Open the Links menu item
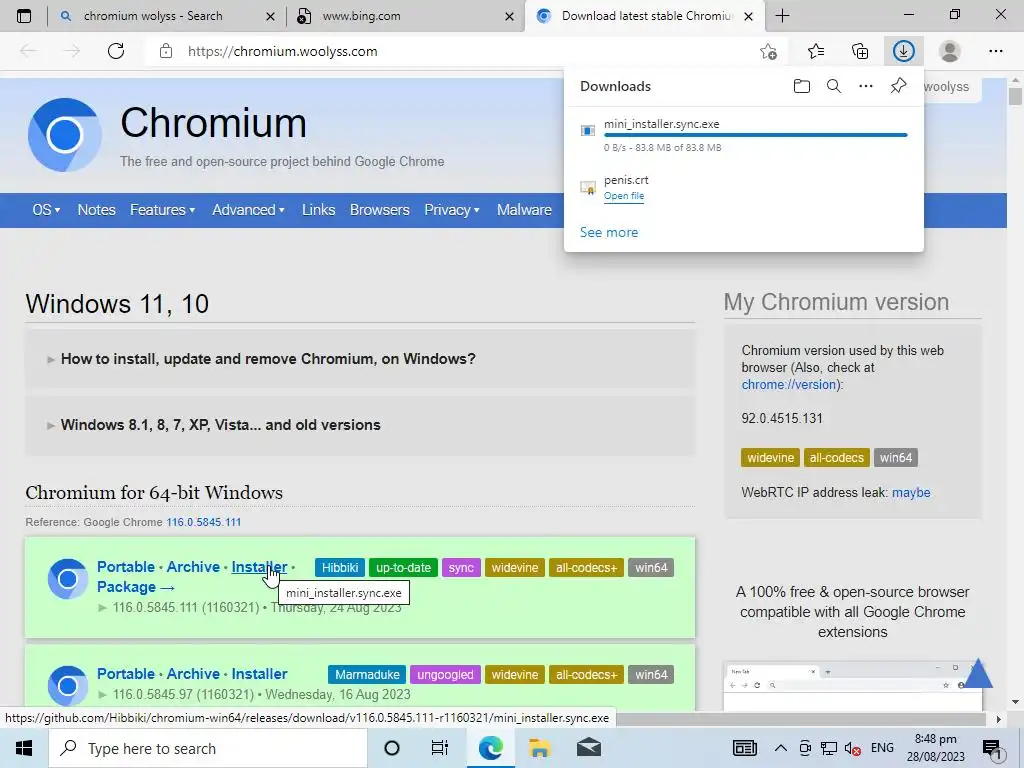1024x768 pixels. pos(318,210)
